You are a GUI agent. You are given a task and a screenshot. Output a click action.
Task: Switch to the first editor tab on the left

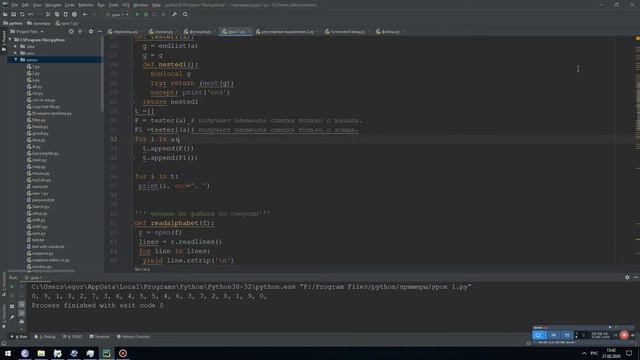(x=125, y=31)
